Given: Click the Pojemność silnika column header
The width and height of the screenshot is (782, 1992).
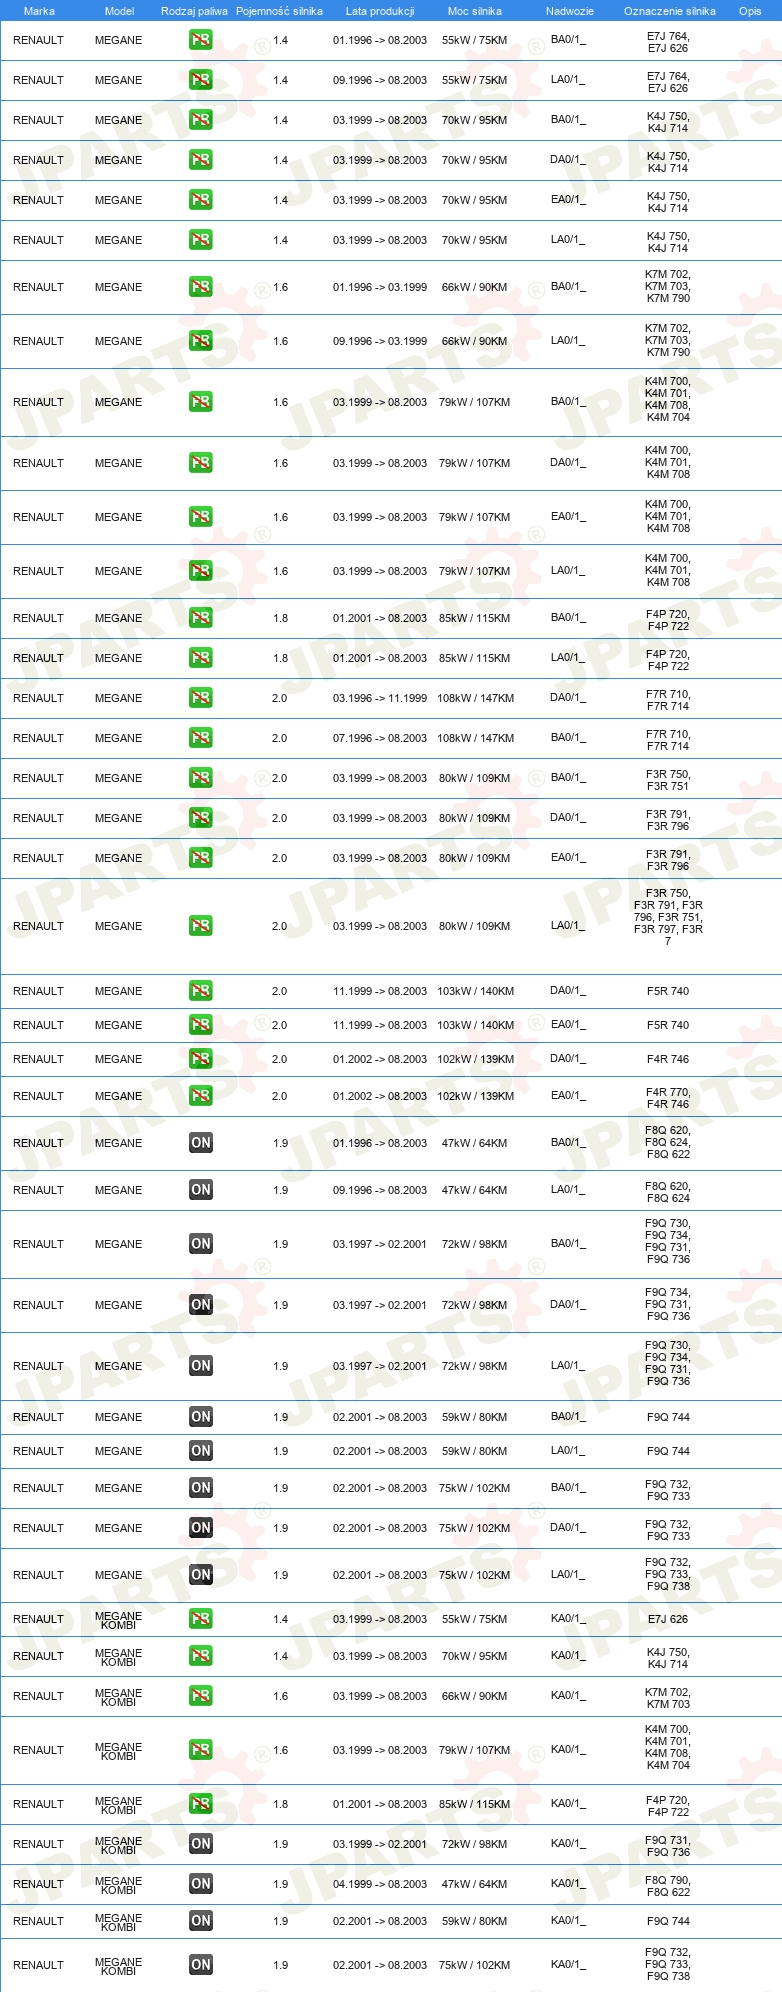Looking at the screenshot, I should tap(279, 11).
